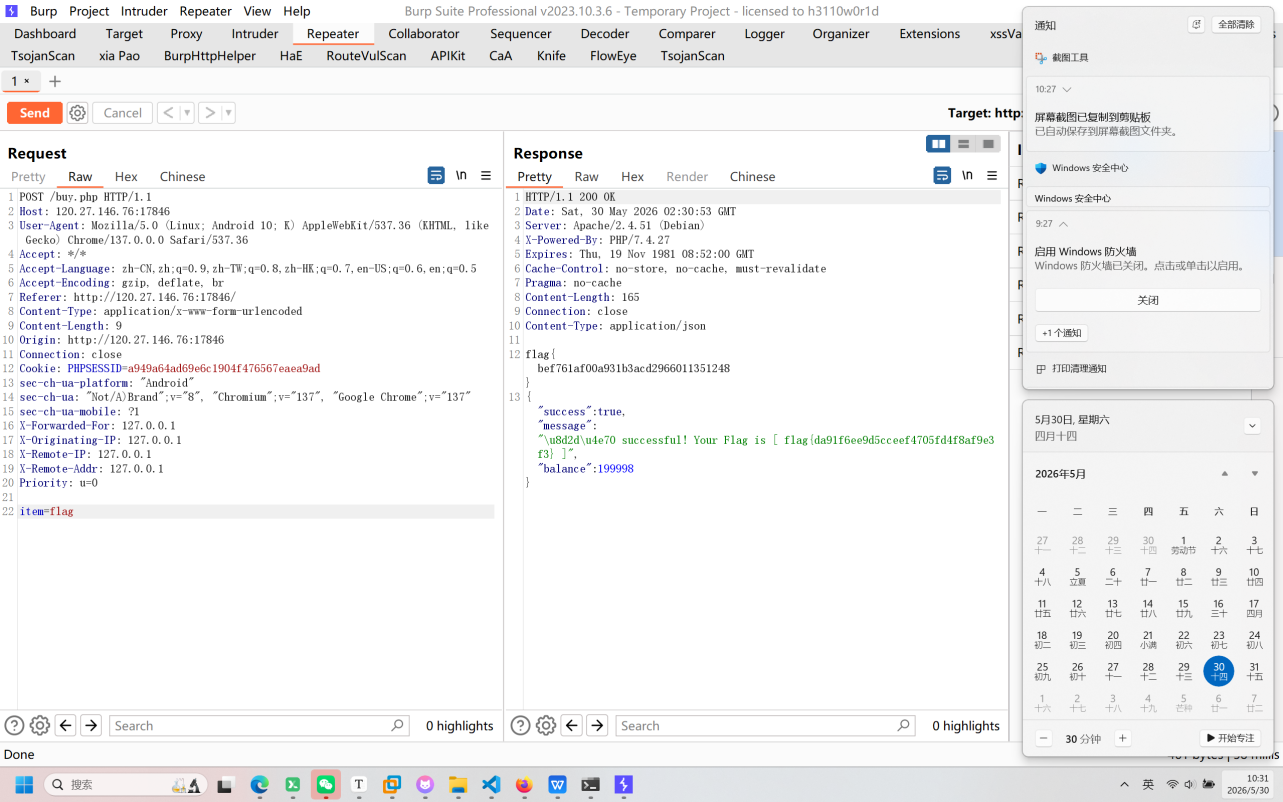Open Visual Studio Code from taskbar
The height and width of the screenshot is (802, 1283).
[x=491, y=785]
